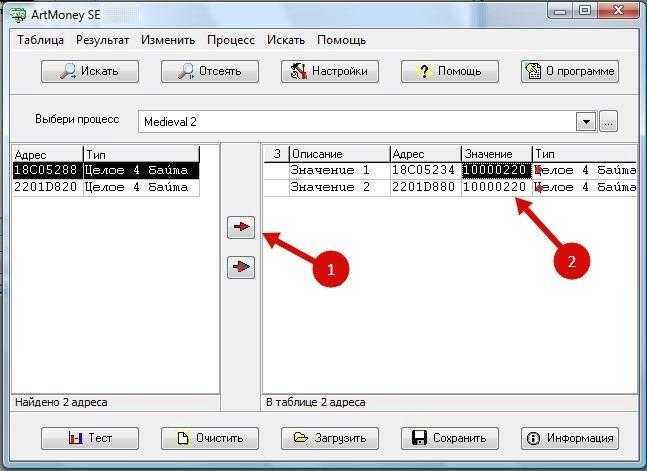Toggle freeze cell for Значение 2 row

click(x=276, y=187)
